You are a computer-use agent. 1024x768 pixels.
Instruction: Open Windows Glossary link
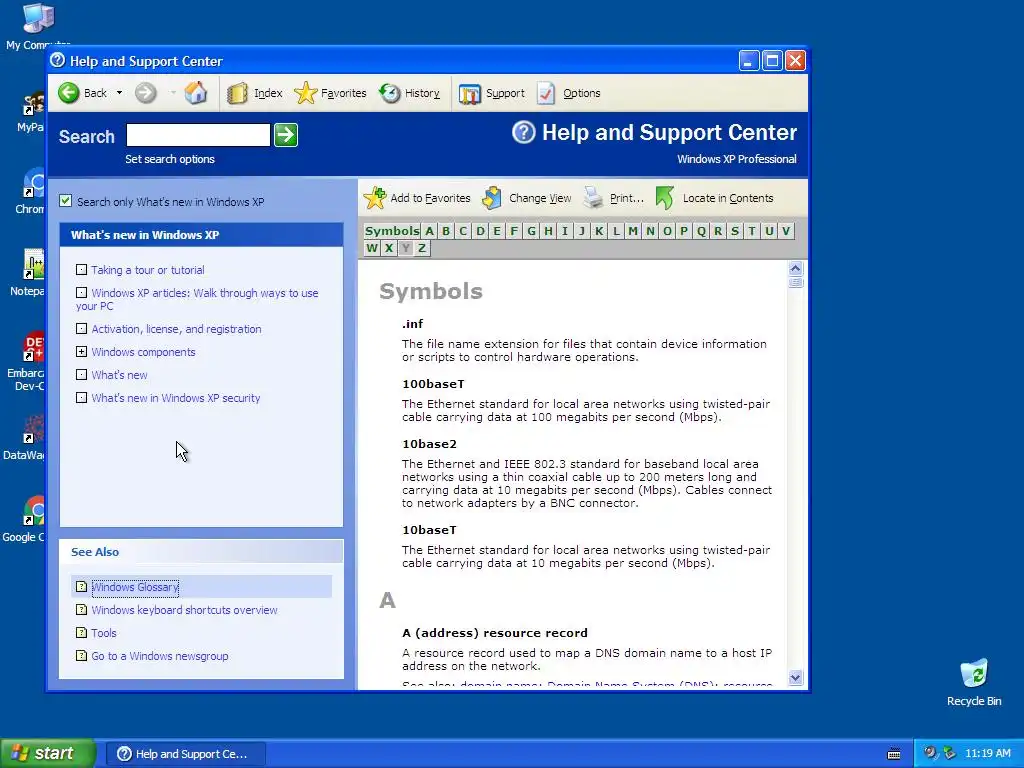(135, 586)
